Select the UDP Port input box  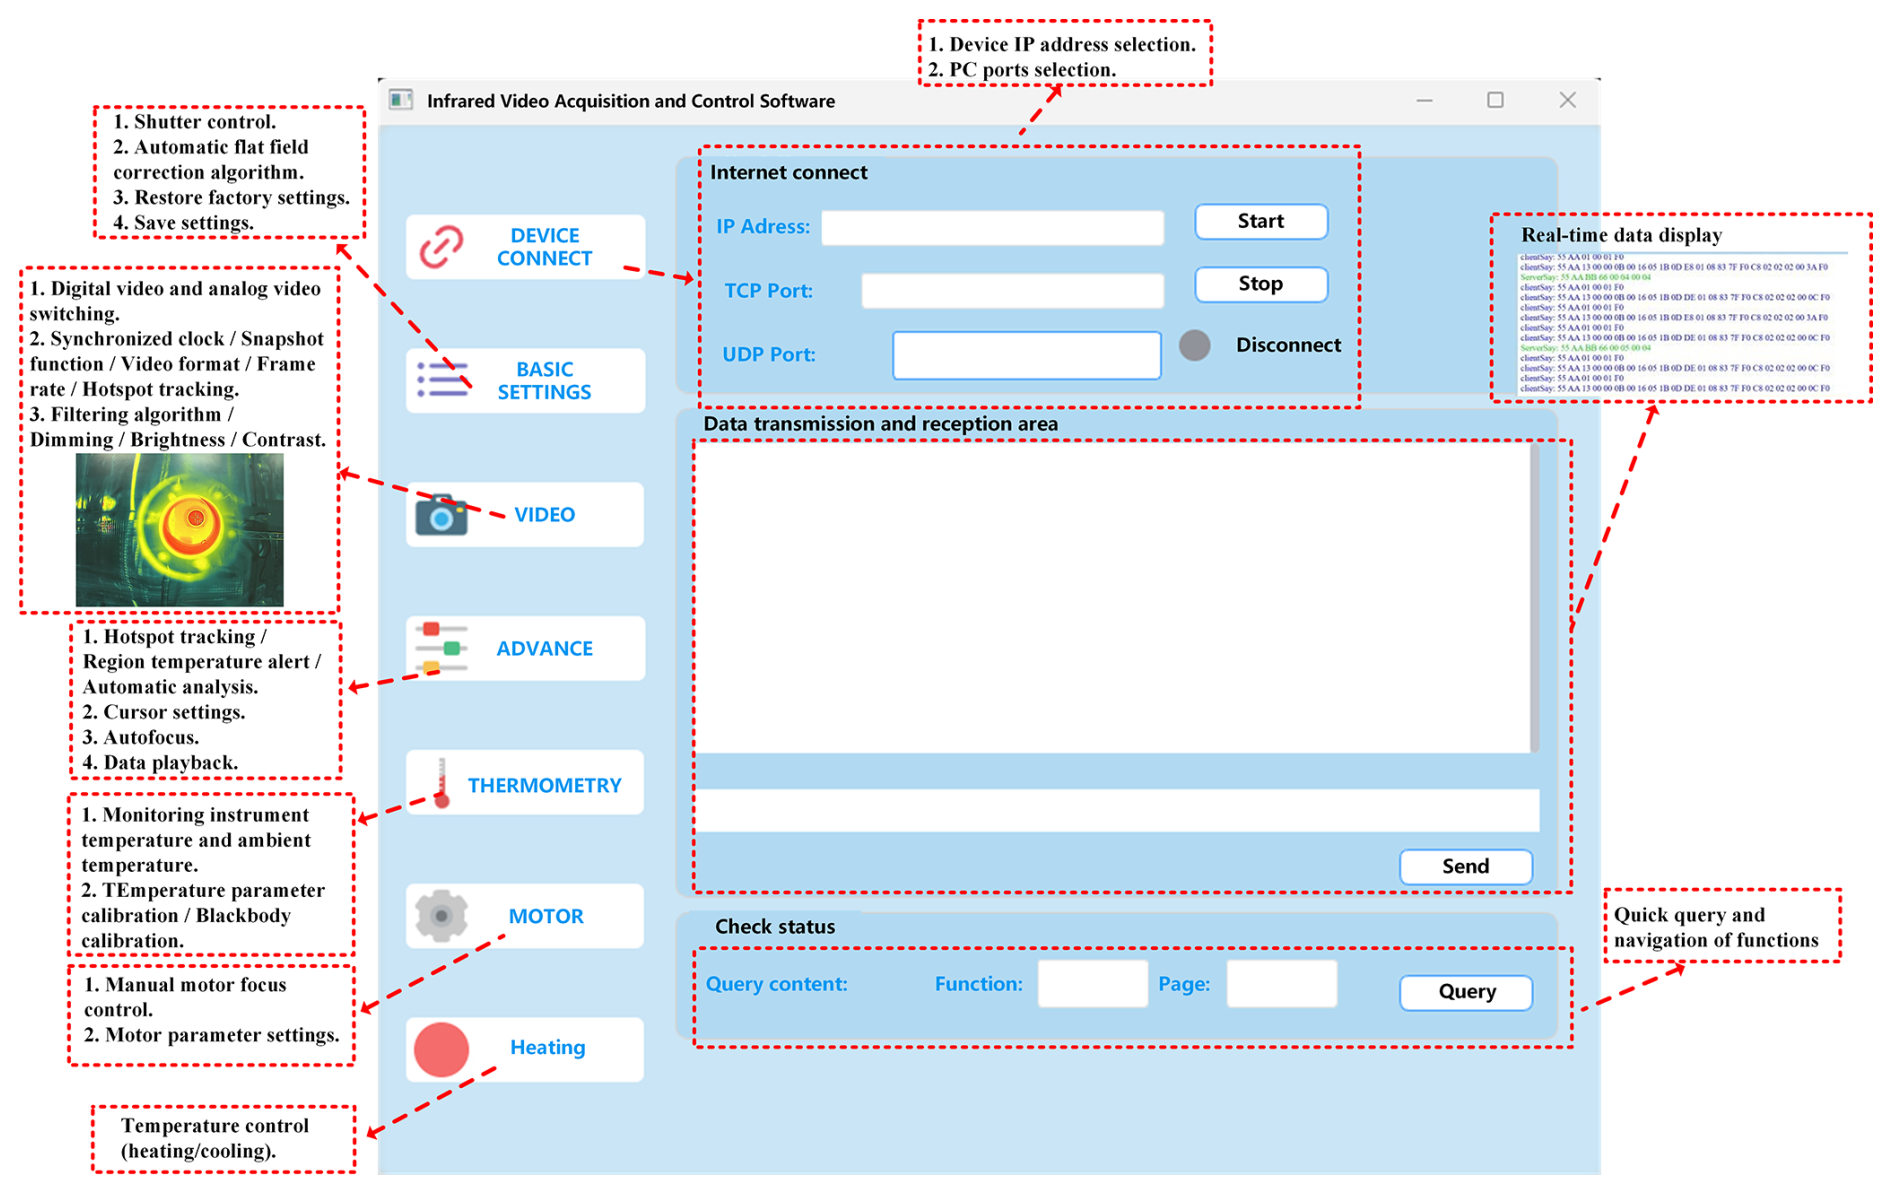pos(1026,355)
